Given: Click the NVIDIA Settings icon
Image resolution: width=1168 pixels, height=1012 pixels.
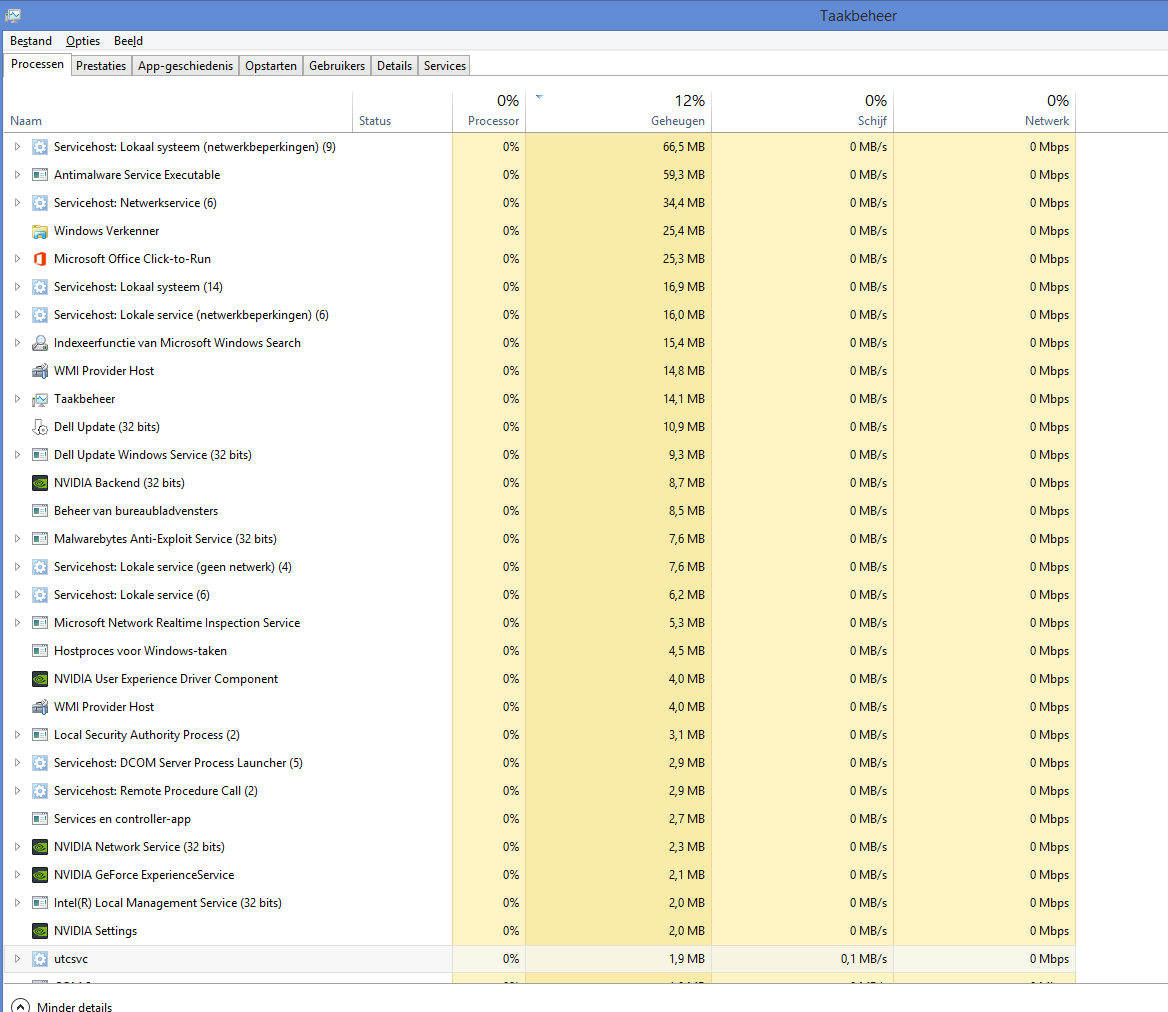Looking at the screenshot, I should (x=40, y=931).
